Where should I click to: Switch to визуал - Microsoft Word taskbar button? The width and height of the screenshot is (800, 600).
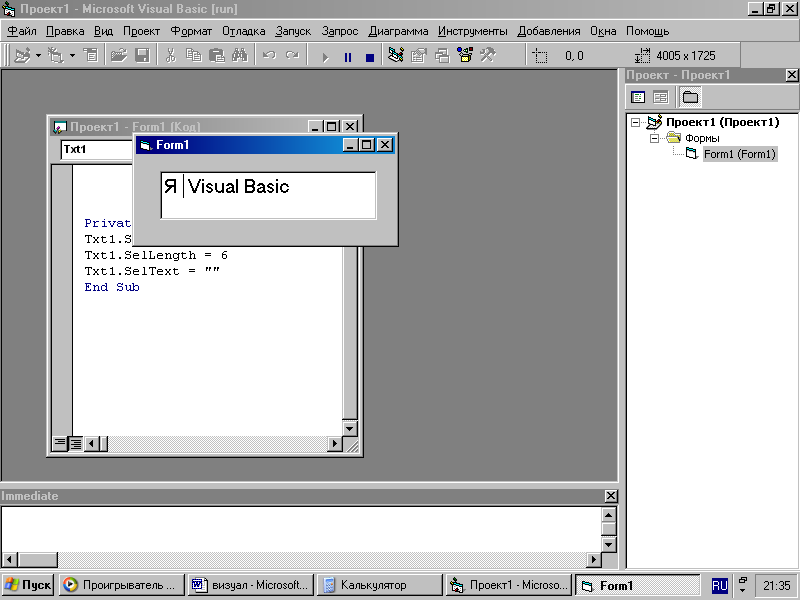point(251,585)
